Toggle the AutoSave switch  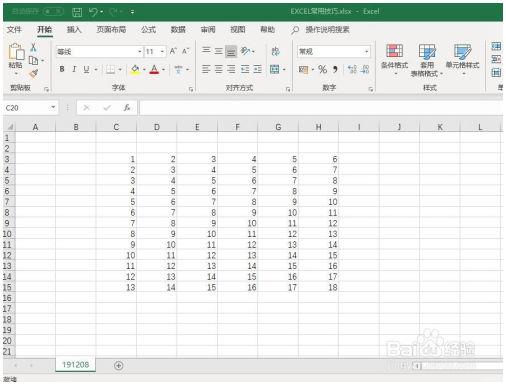(53, 12)
